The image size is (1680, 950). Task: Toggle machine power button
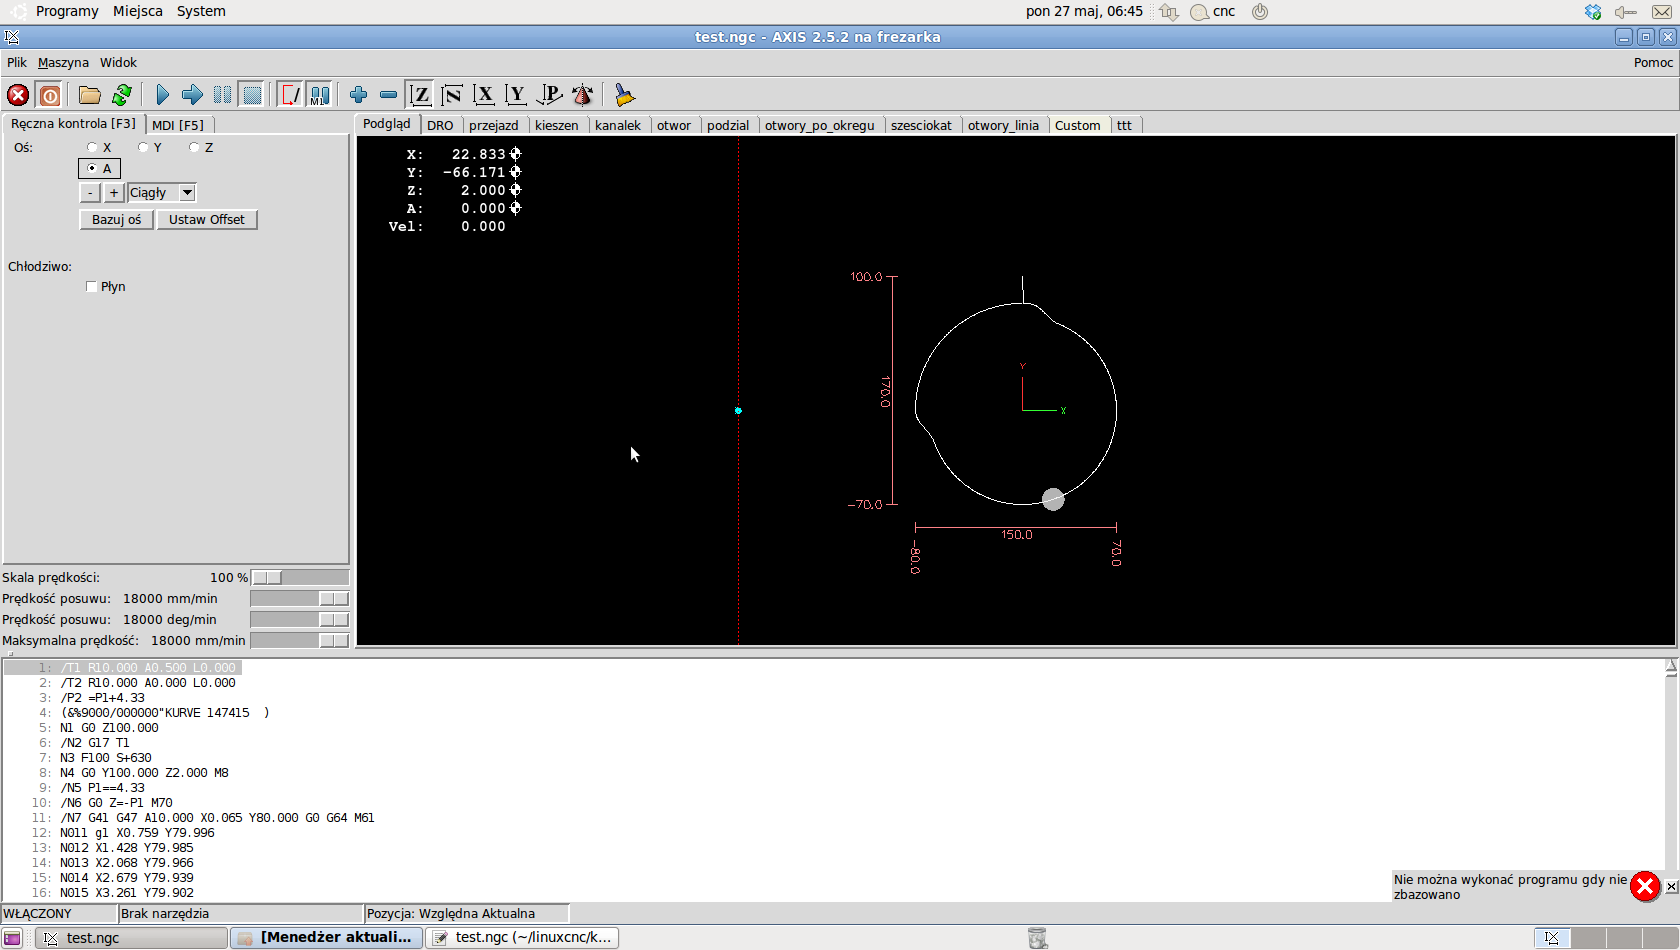(50, 95)
